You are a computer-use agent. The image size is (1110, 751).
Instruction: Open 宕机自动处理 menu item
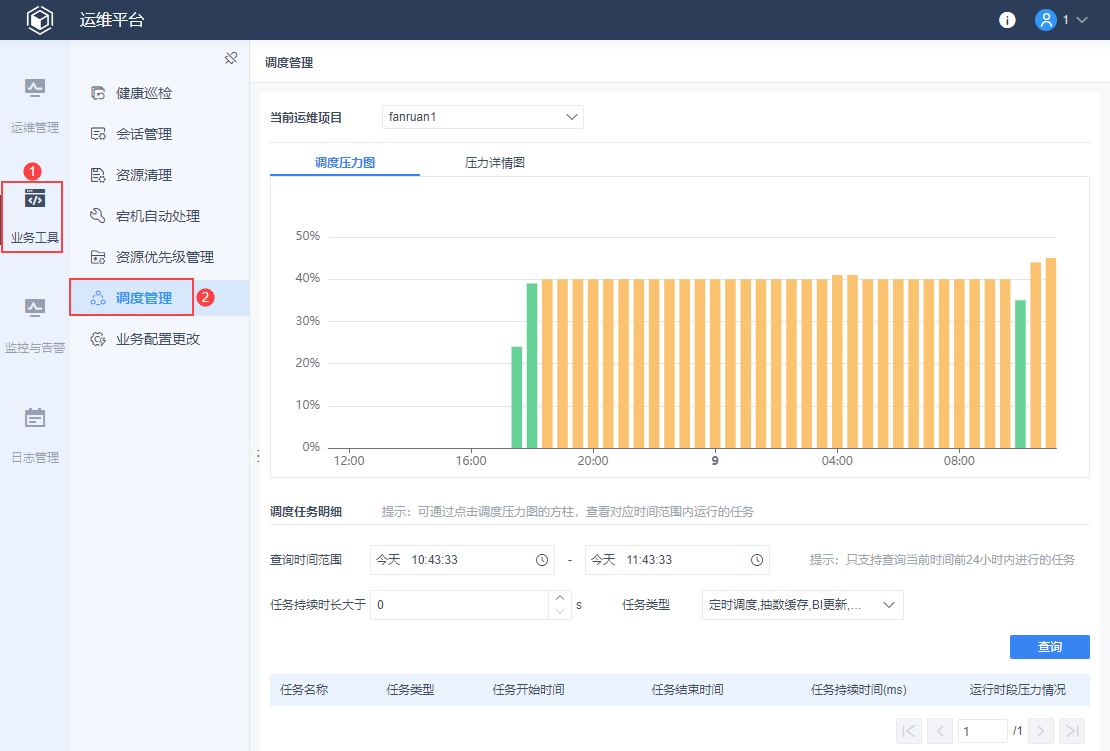158,216
